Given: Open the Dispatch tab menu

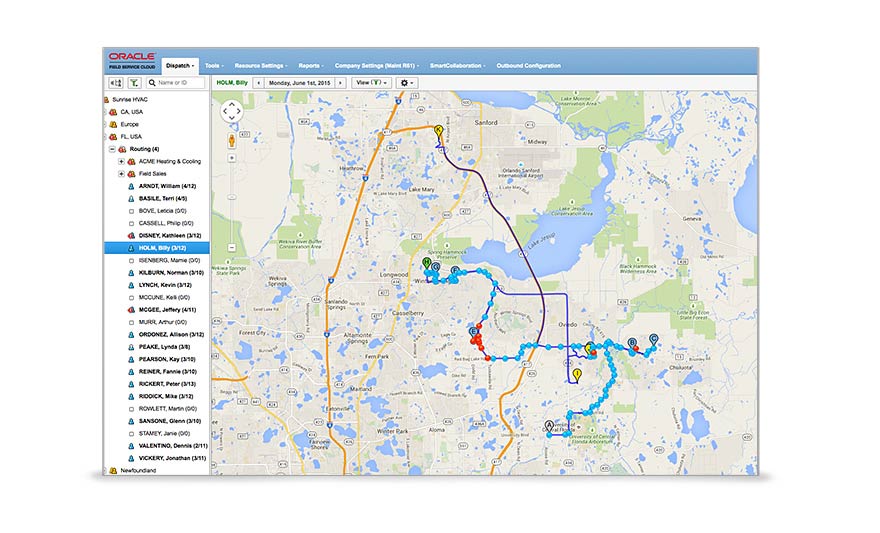Looking at the screenshot, I should 180,66.
